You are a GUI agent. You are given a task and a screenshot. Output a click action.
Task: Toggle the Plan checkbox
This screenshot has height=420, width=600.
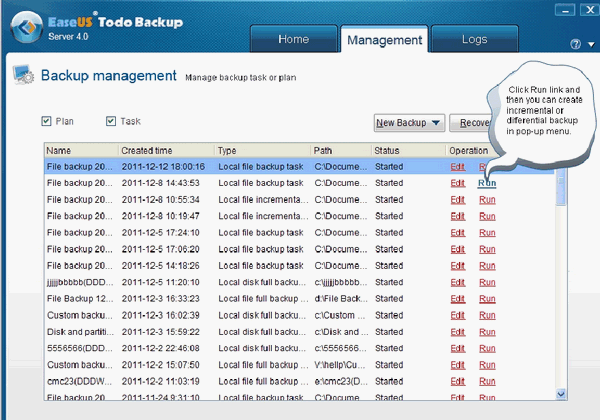(46, 121)
